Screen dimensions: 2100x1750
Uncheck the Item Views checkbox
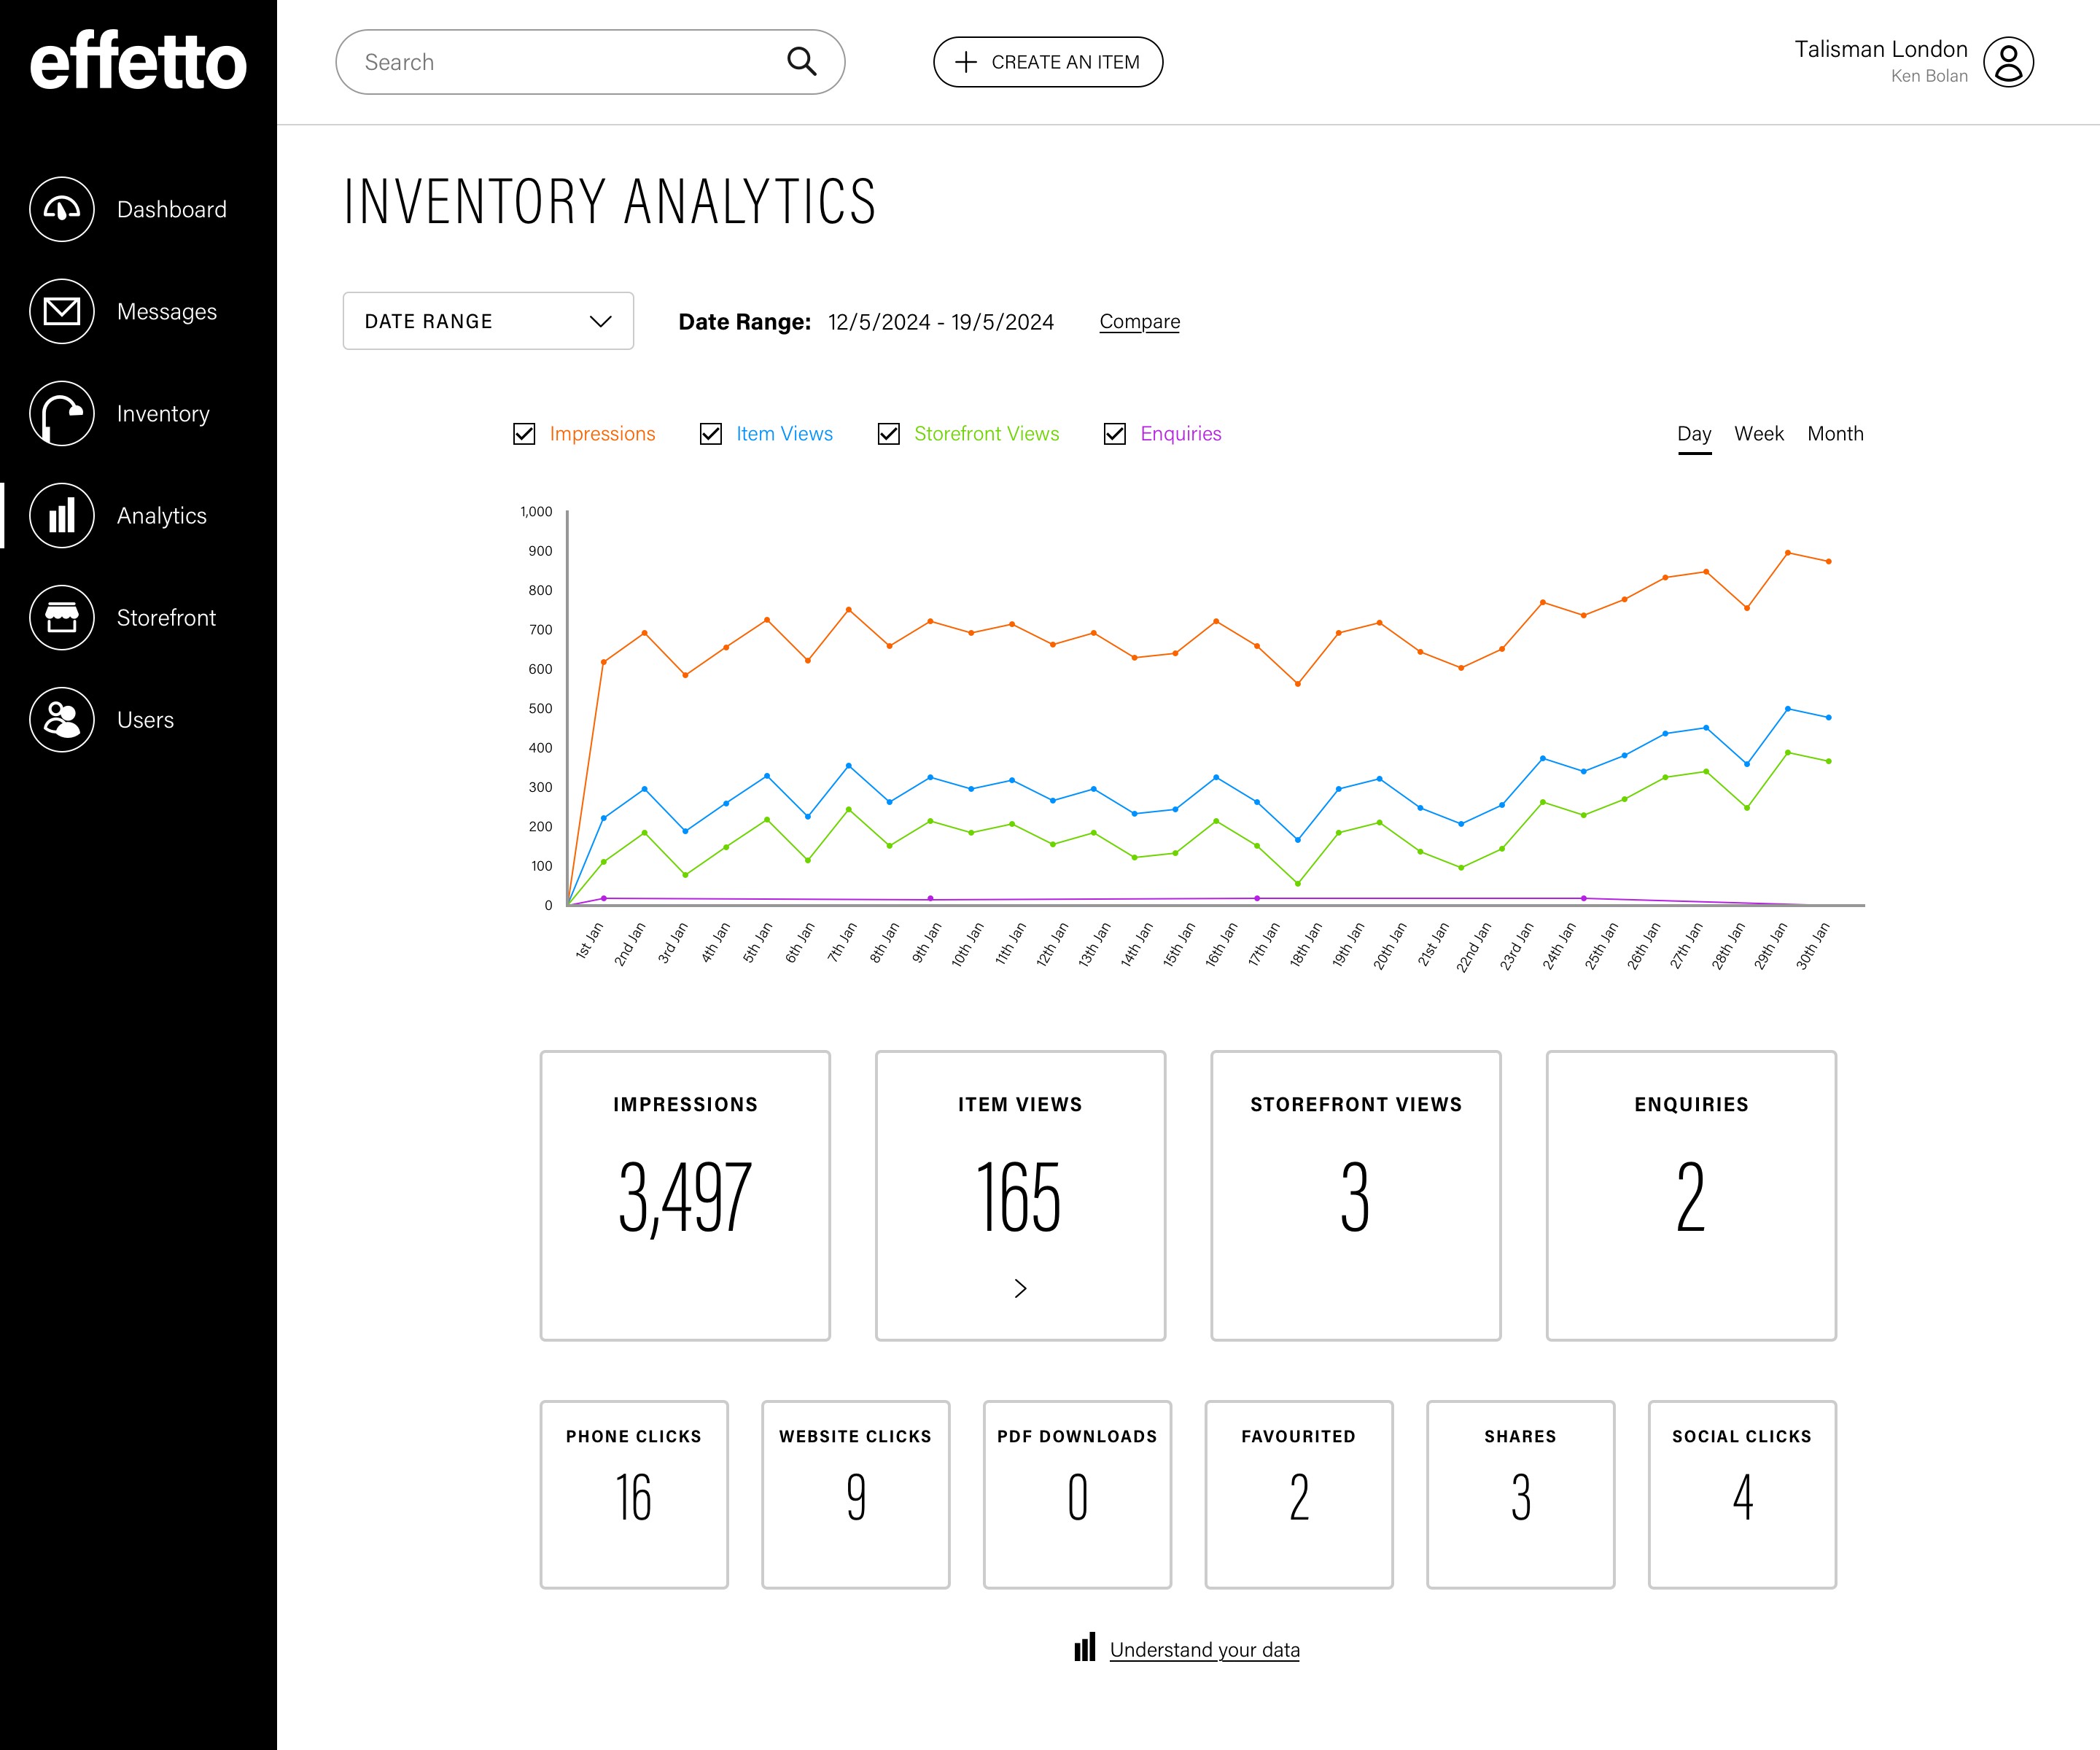(x=711, y=434)
